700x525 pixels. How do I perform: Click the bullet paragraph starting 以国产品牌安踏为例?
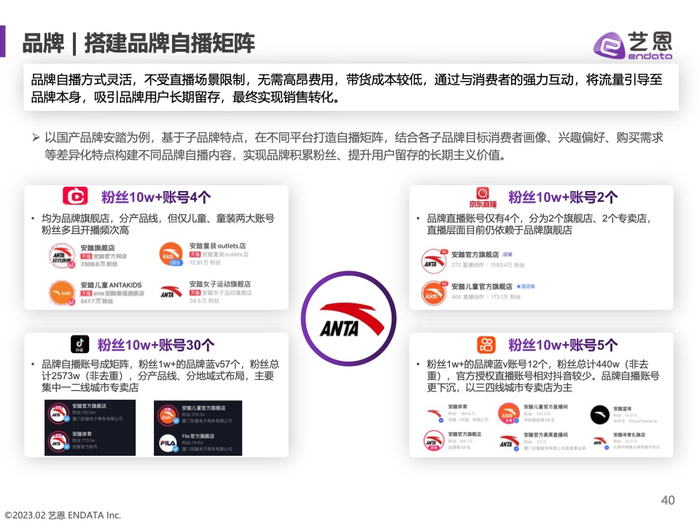coord(347,146)
